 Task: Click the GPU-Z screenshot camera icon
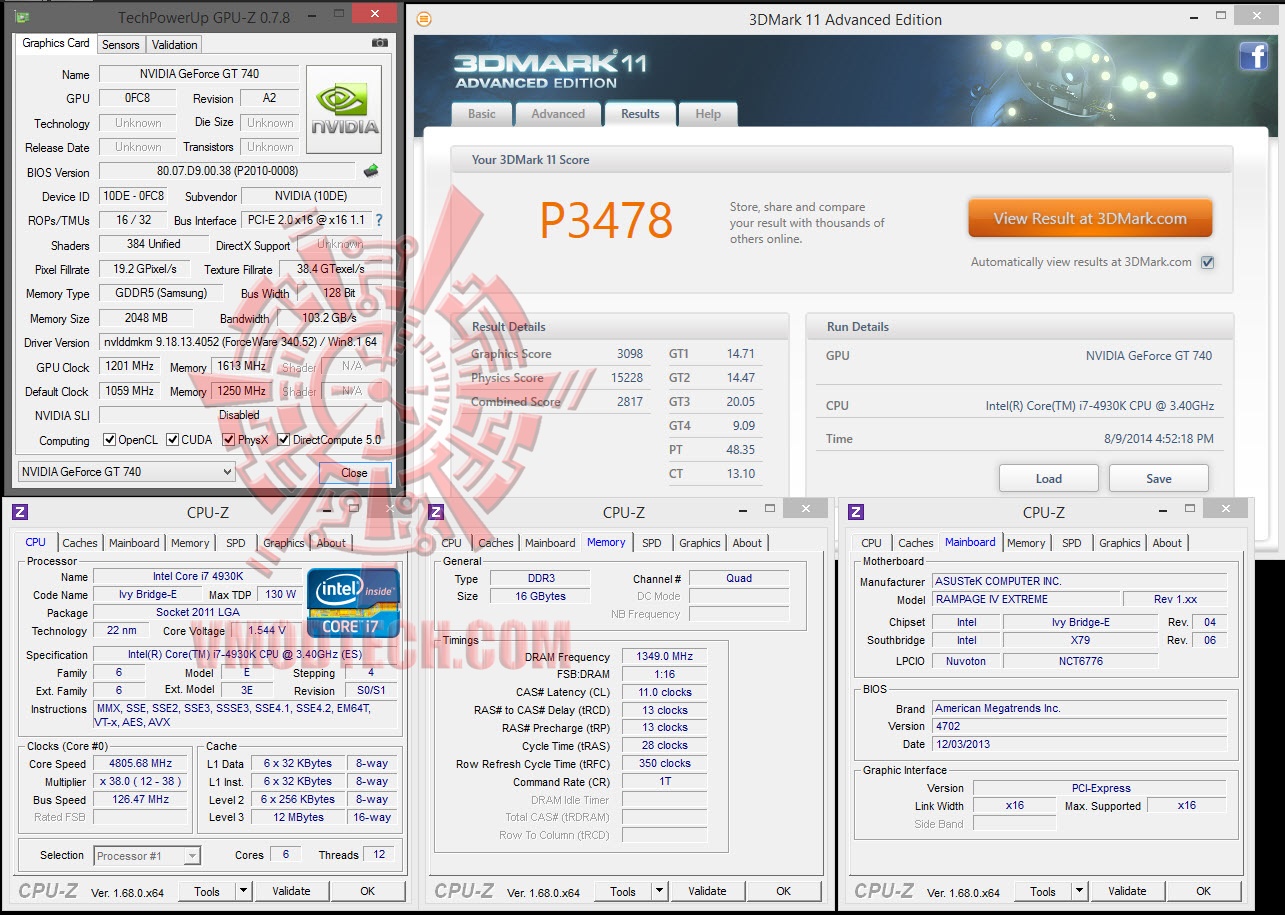pos(379,43)
